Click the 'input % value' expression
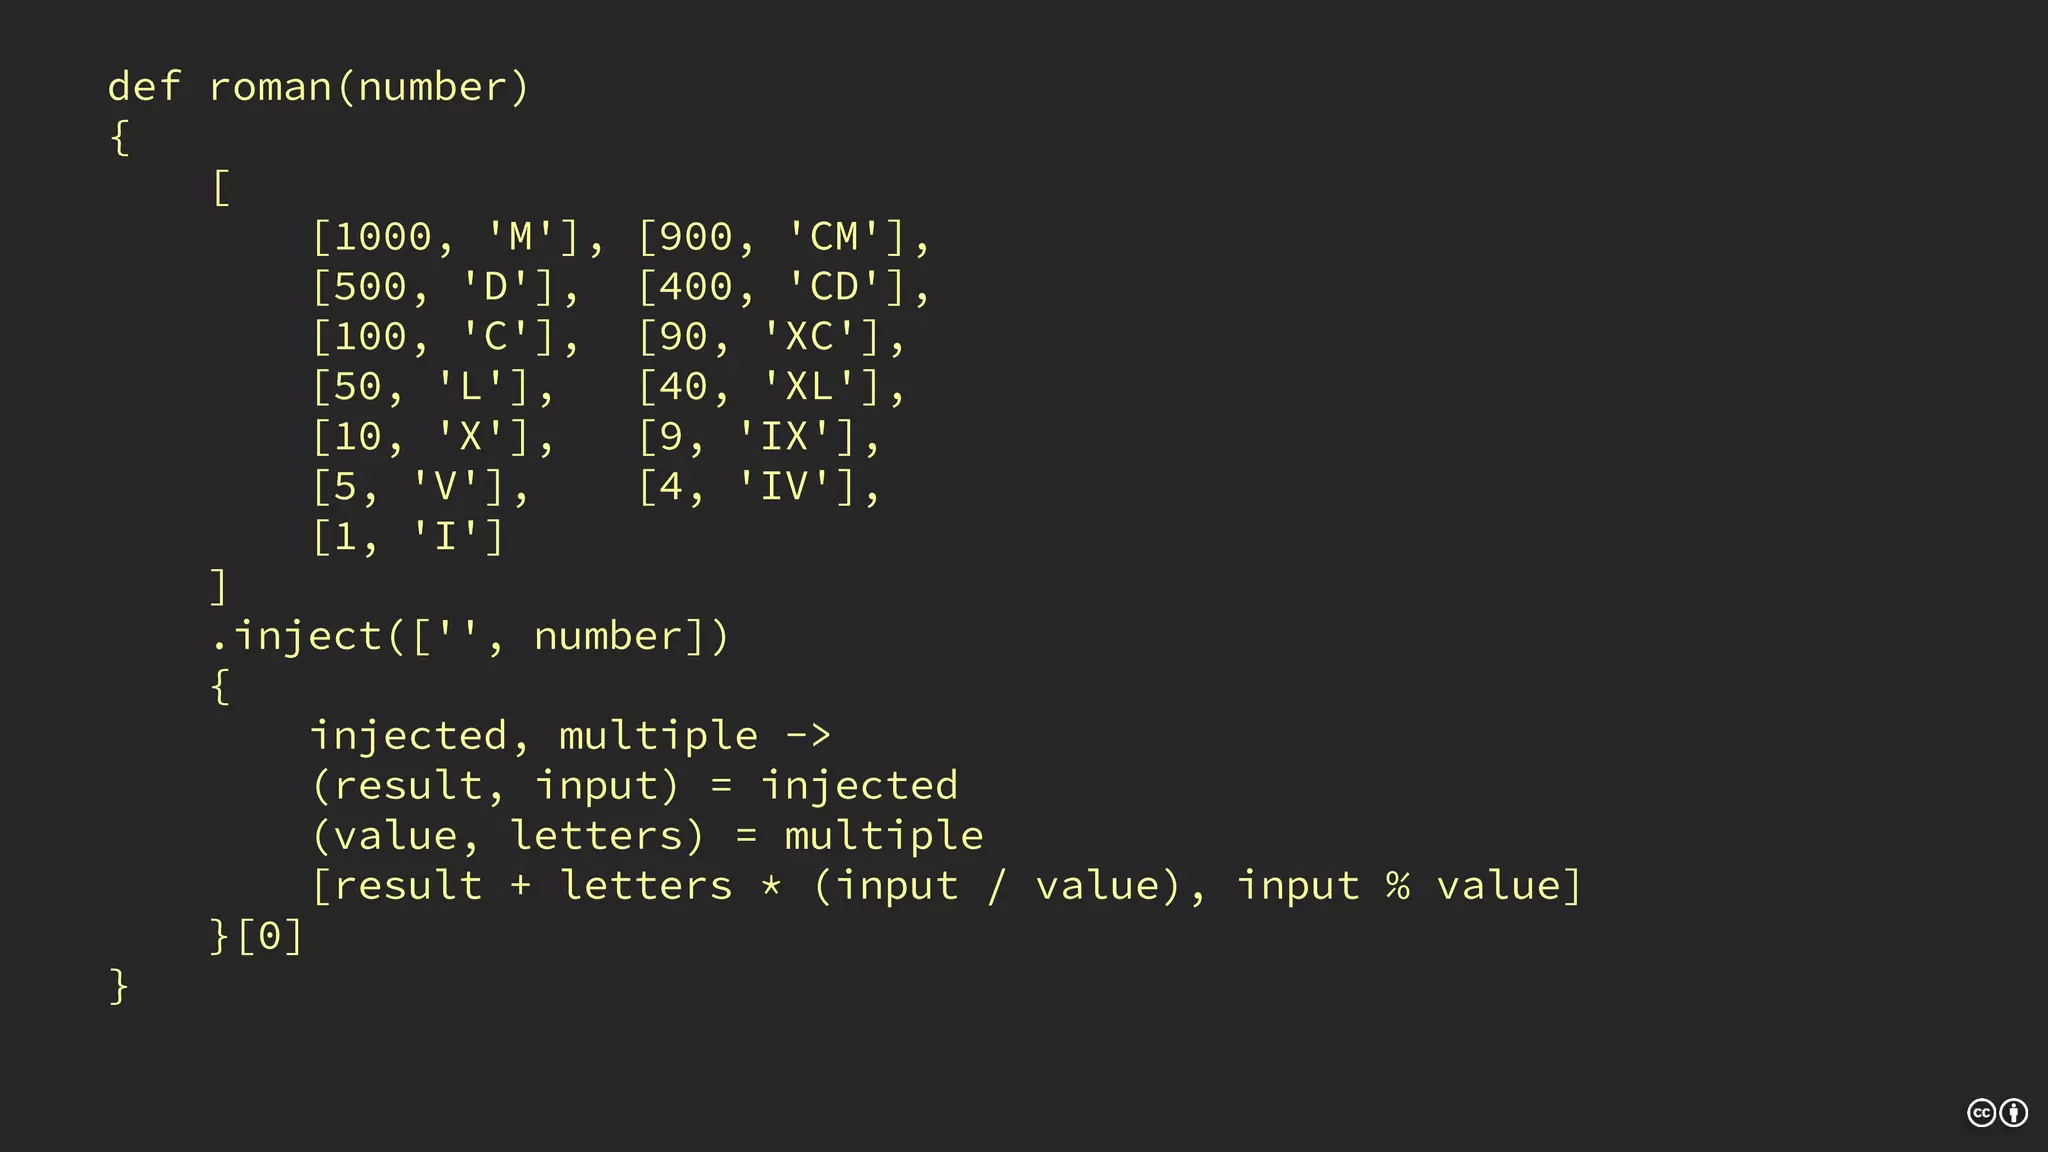 (1398, 886)
